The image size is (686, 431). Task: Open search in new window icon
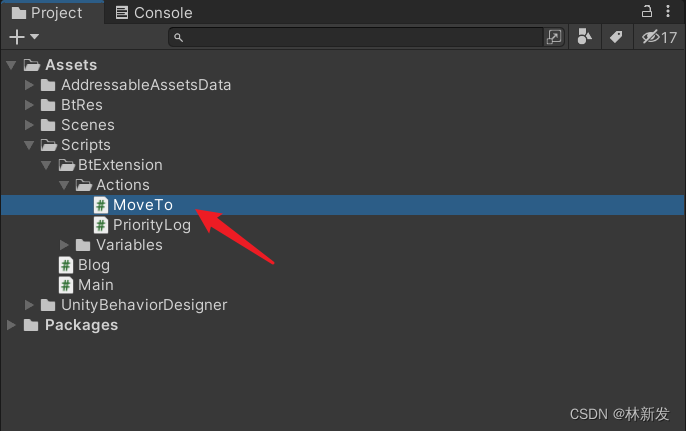pos(554,37)
